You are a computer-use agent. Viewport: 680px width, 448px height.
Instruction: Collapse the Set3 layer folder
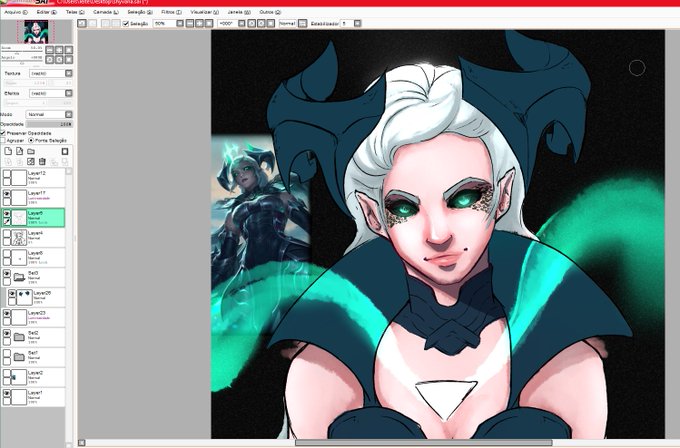click(19, 277)
